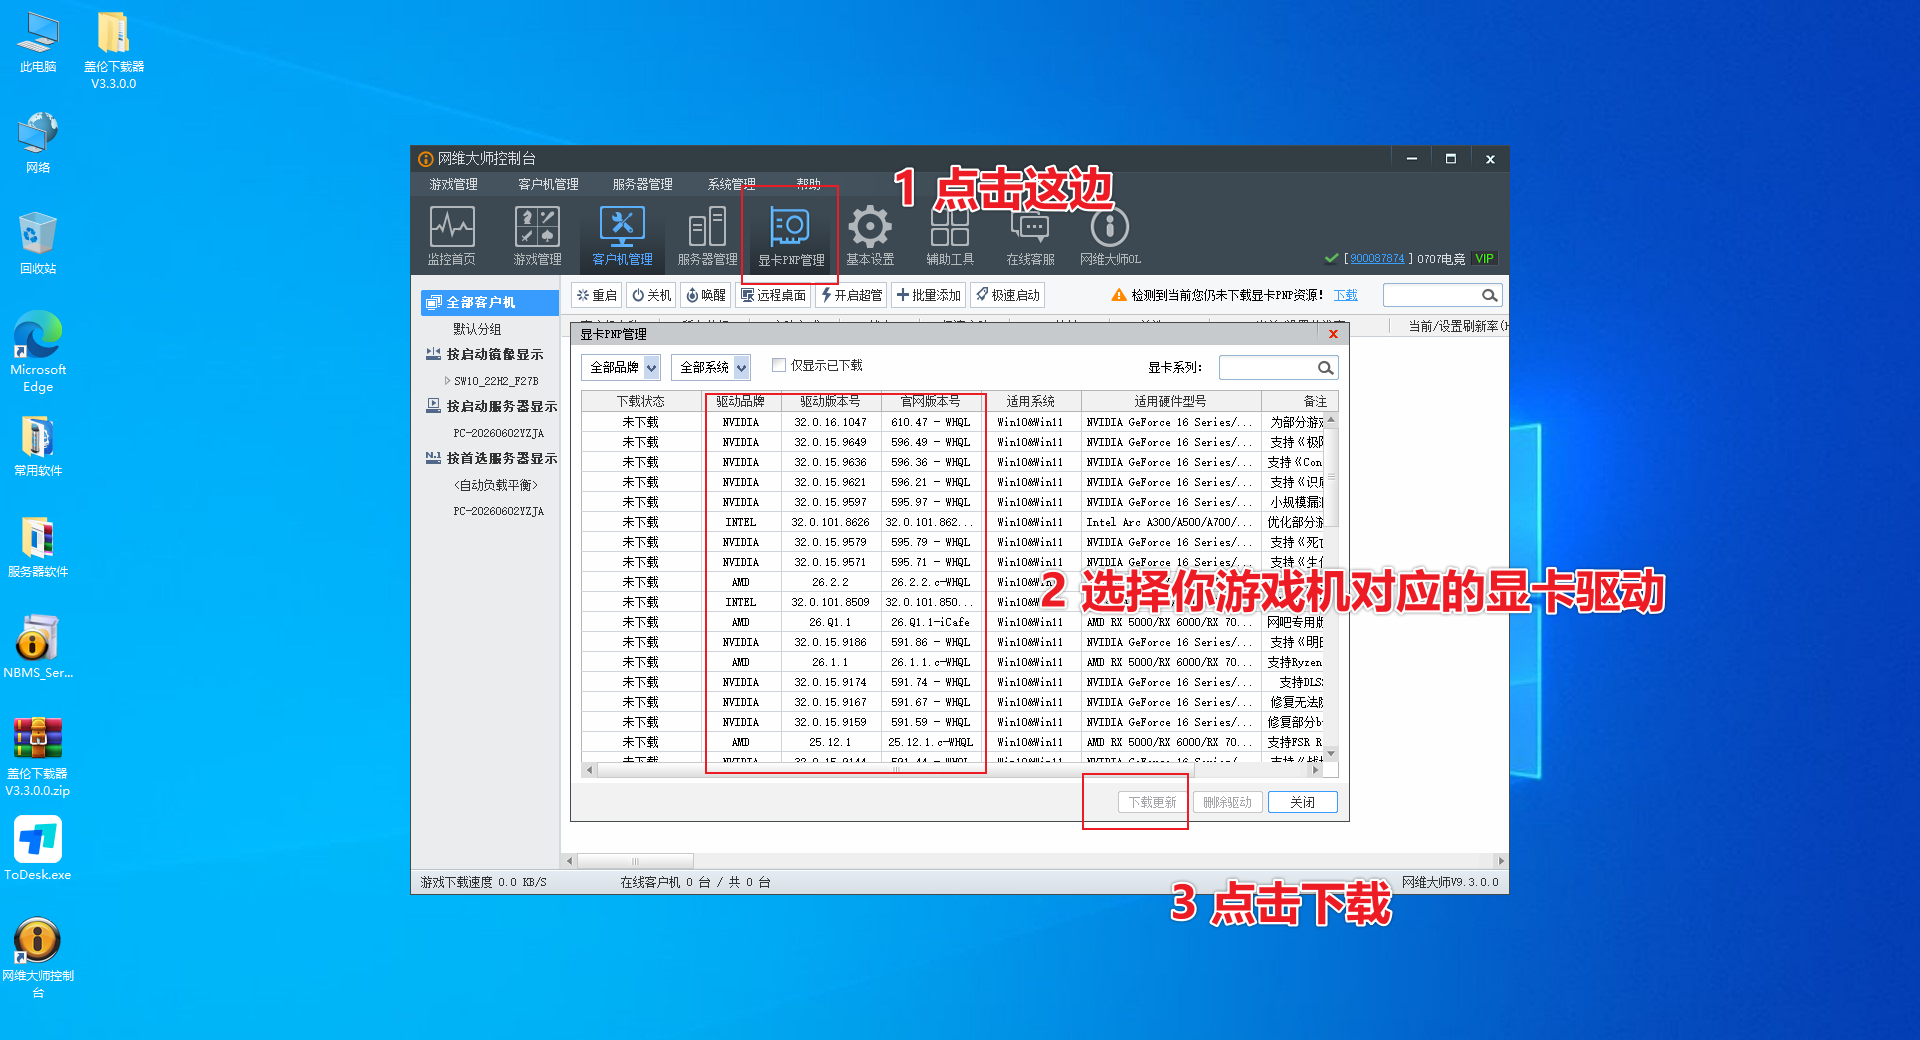Open the 辅助工具 grid icon
Viewport: 1920px width, 1040px height.
pyautogui.click(x=950, y=236)
